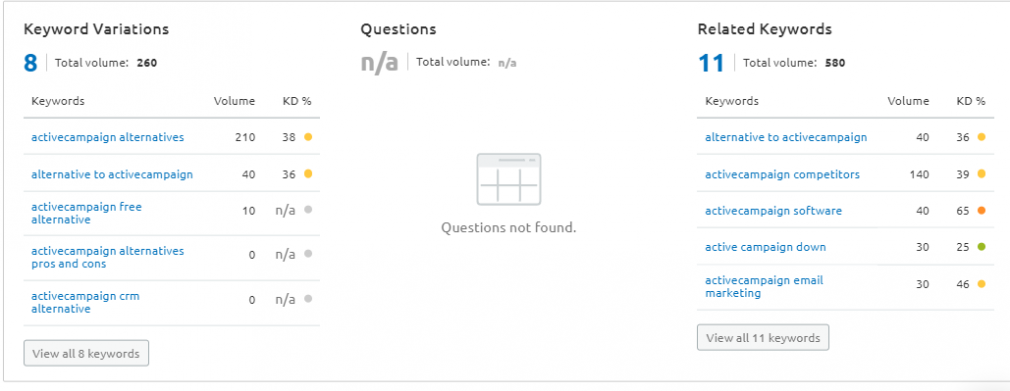Click the empty table icon above Questions not found
Image resolution: width=1010 pixels, height=391 pixels.
[x=508, y=179]
